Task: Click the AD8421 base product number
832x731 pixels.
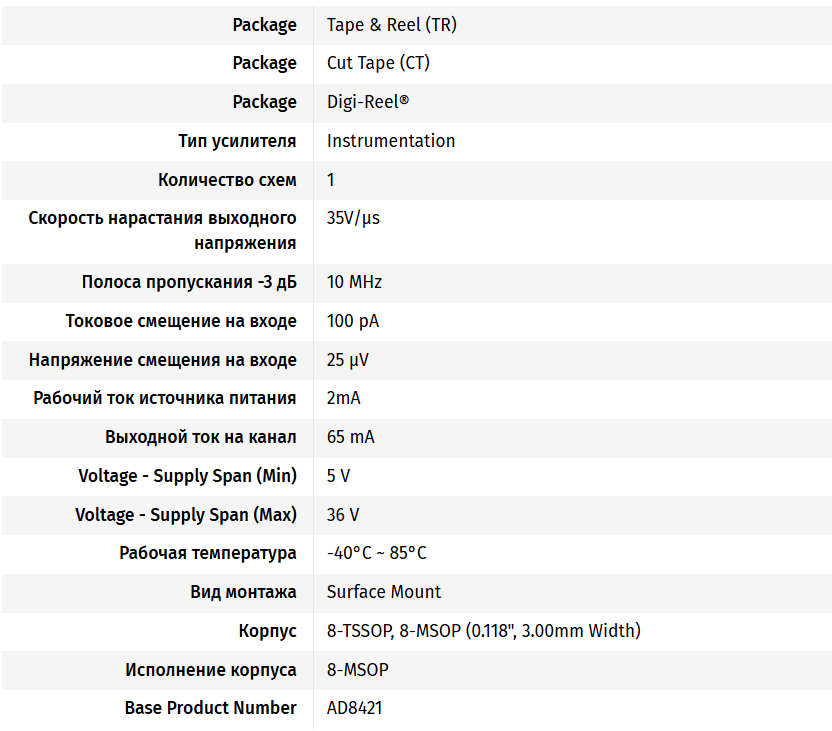Action: (x=354, y=708)
